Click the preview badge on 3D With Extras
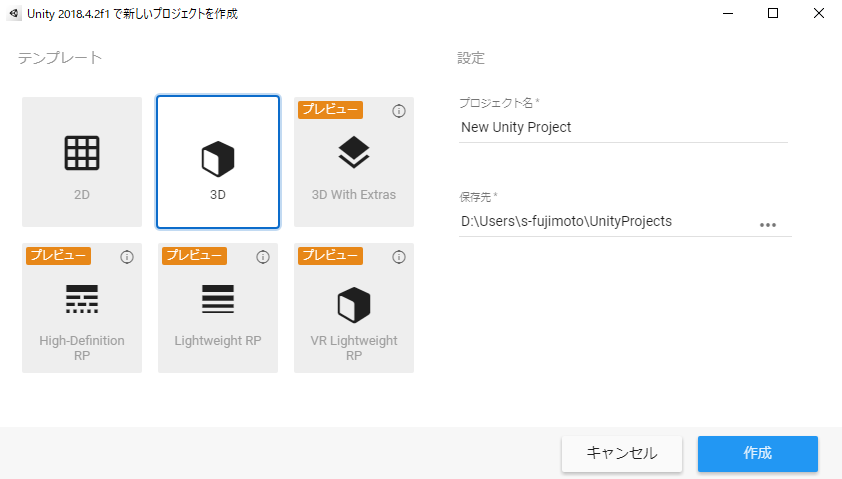 pyautogui.click(x=330, y=110)
